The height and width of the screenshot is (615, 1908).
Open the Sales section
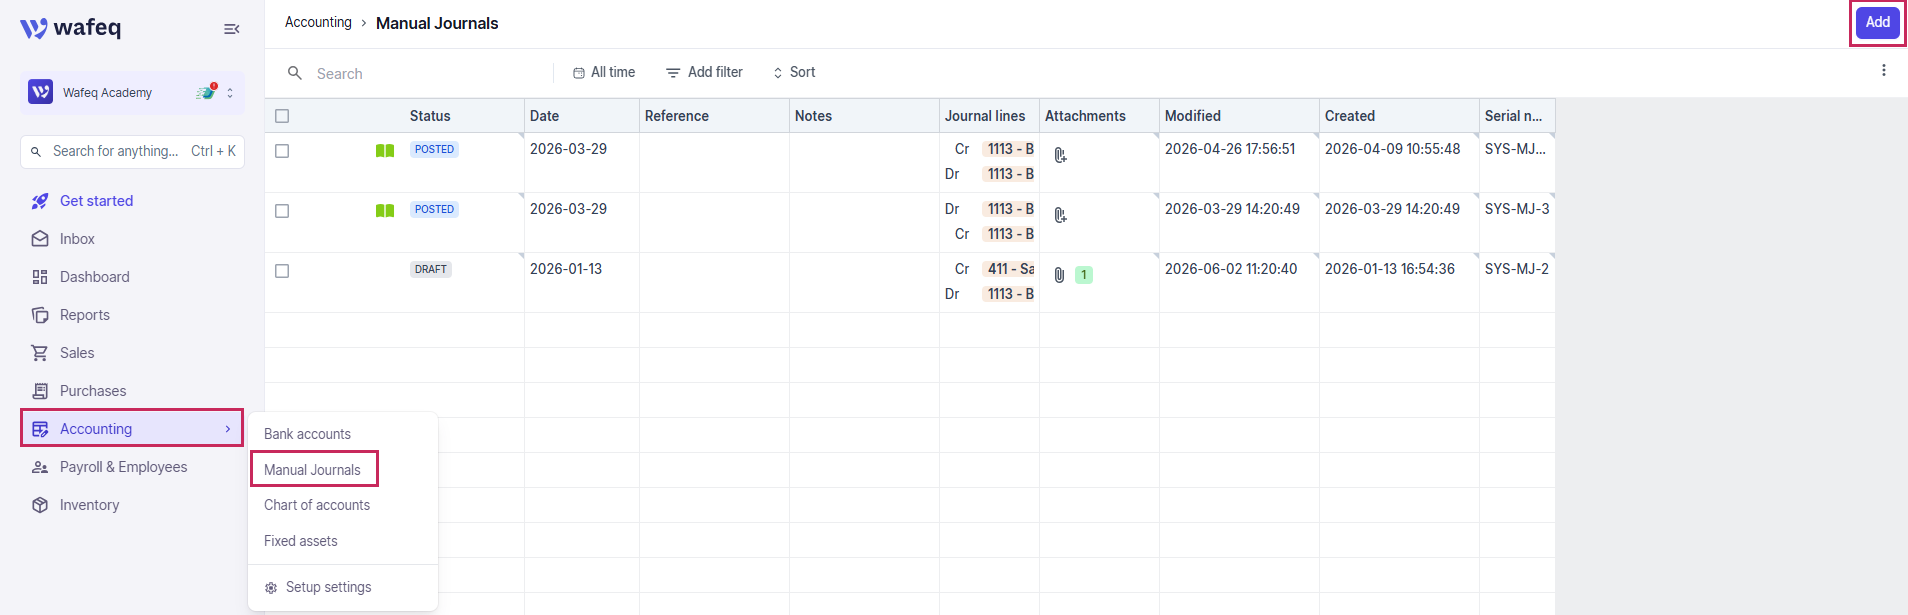(77, 353)
